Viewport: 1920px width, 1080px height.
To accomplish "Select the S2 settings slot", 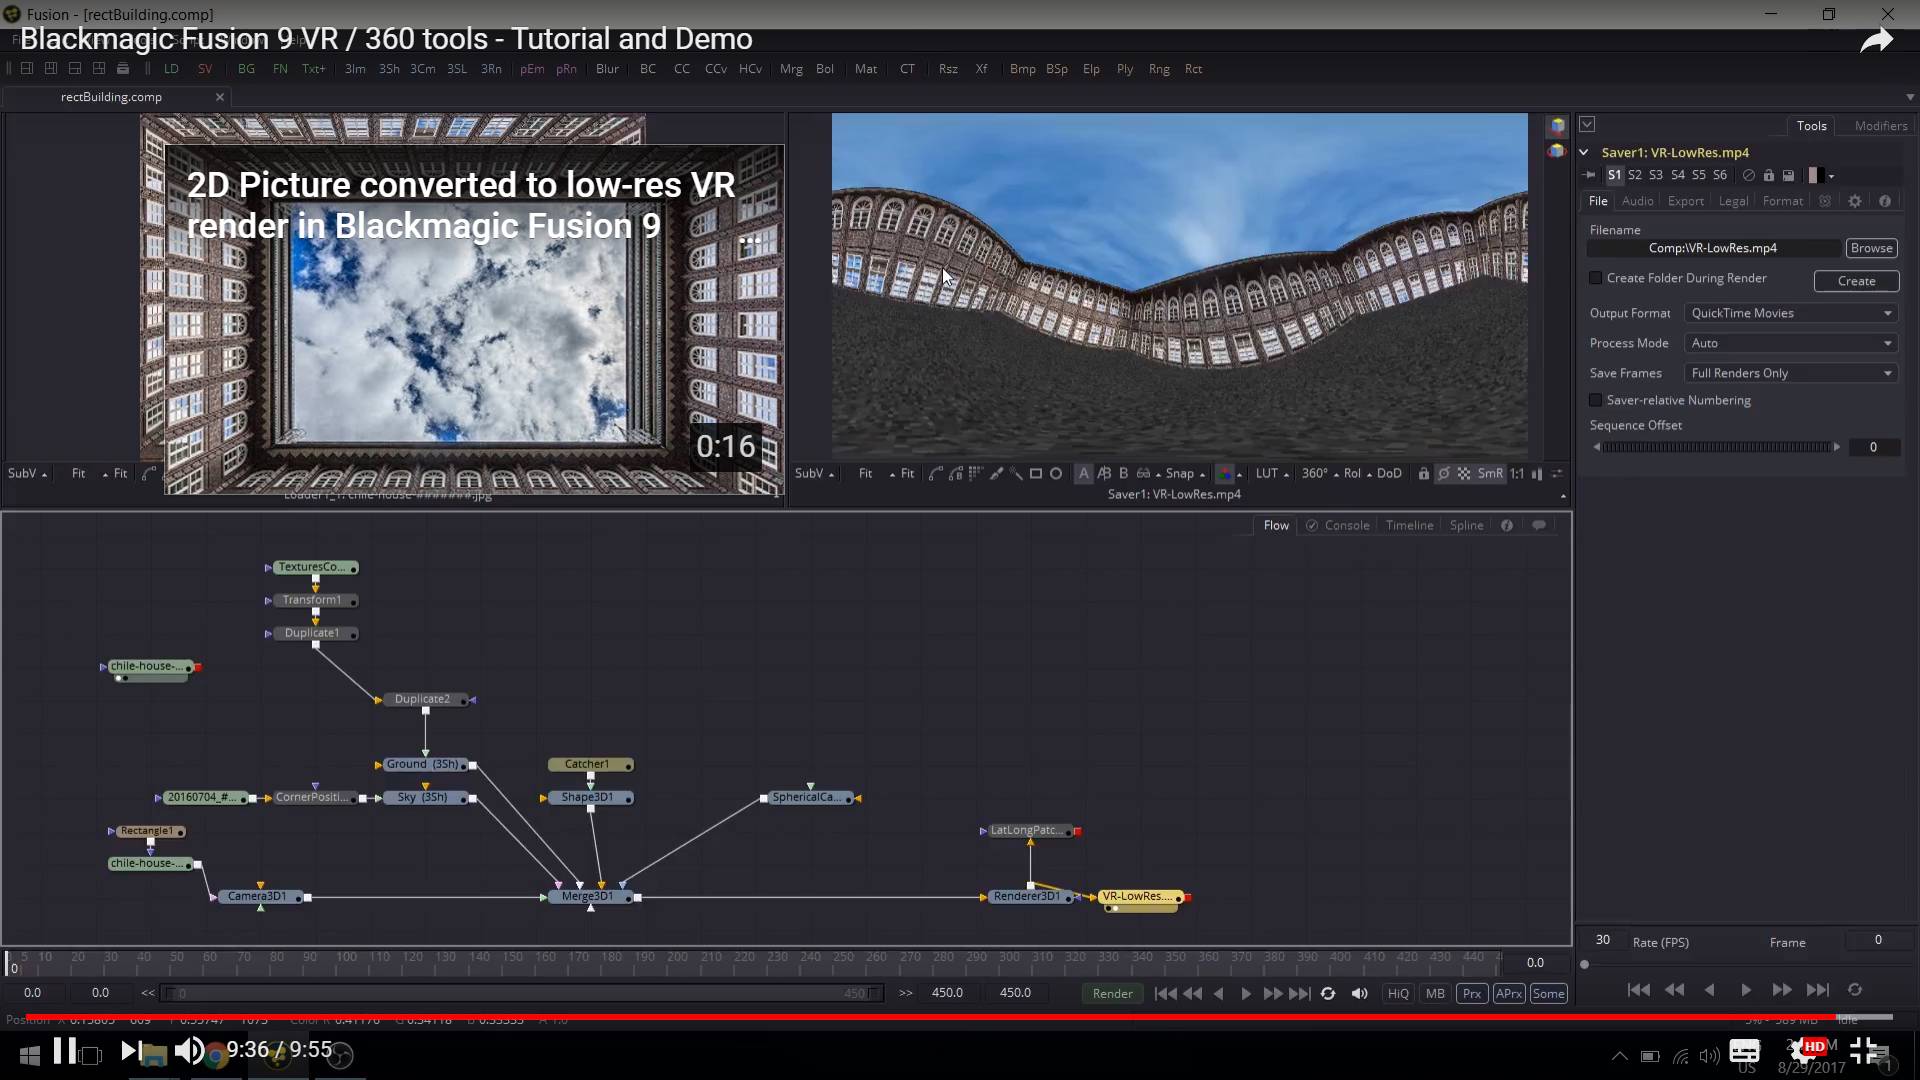I will [x=1634, y=175].
